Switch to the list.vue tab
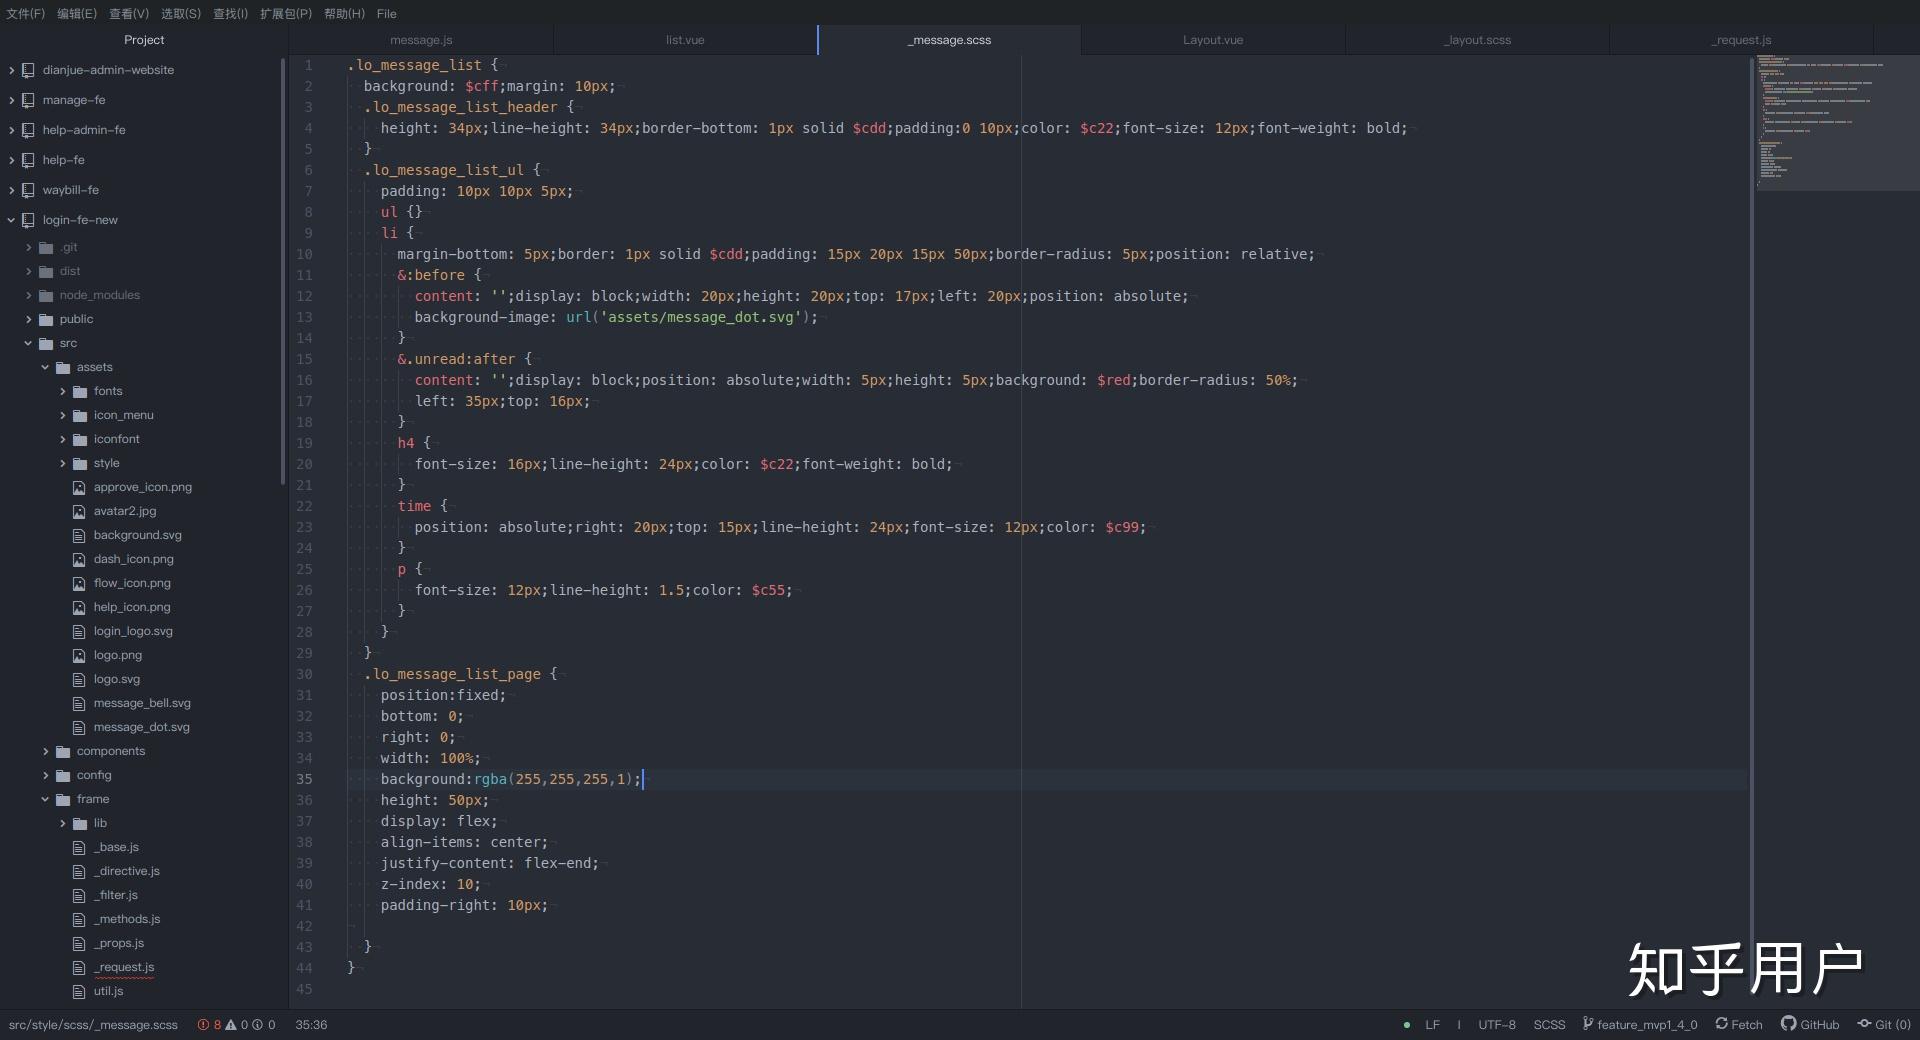This screenshot has height=1040, width=1920. coord(685,40)
